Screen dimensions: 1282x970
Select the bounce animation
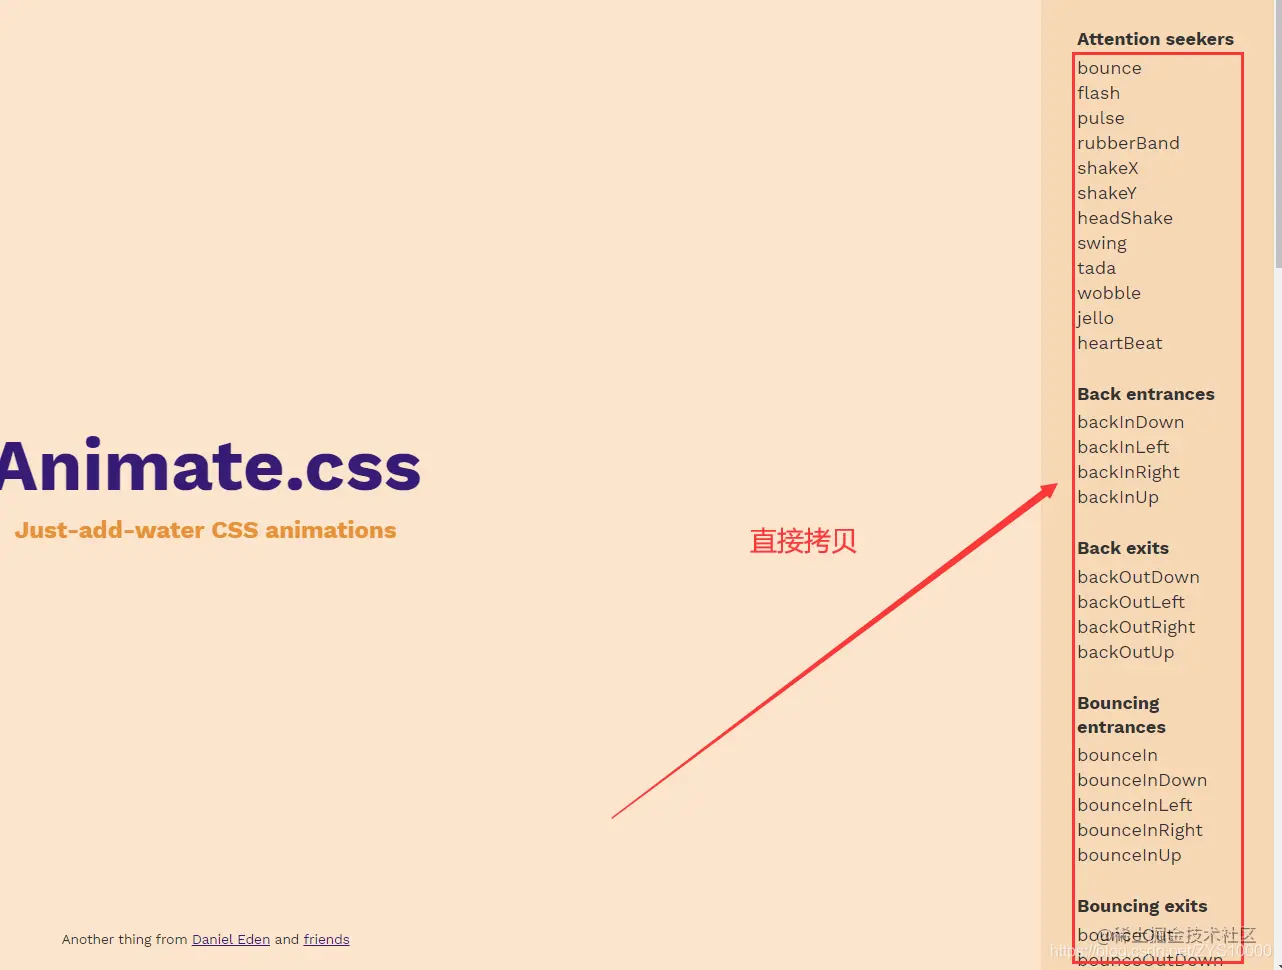pos(1109,68)
